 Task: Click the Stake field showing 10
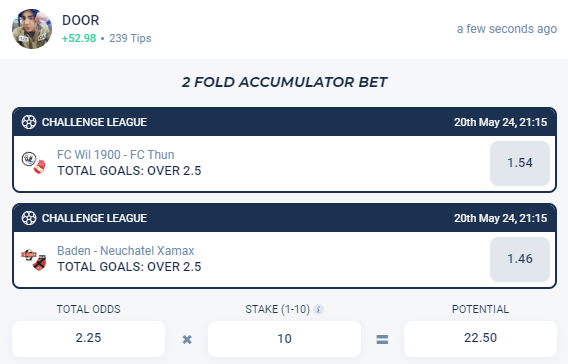point(284,339)
